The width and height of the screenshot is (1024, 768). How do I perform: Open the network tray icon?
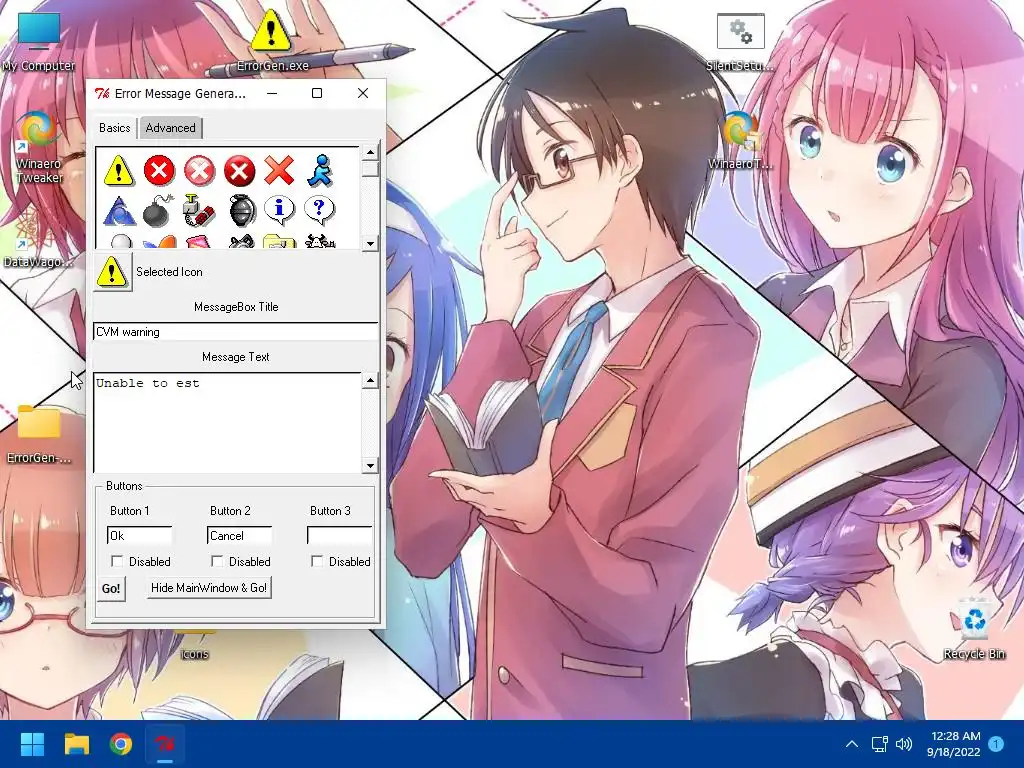point(879,744)
